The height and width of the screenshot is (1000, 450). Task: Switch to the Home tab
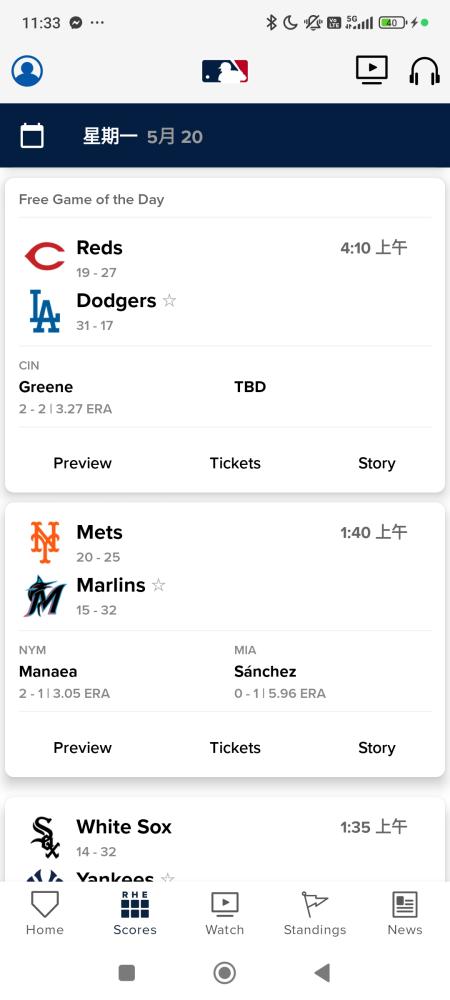45,913
